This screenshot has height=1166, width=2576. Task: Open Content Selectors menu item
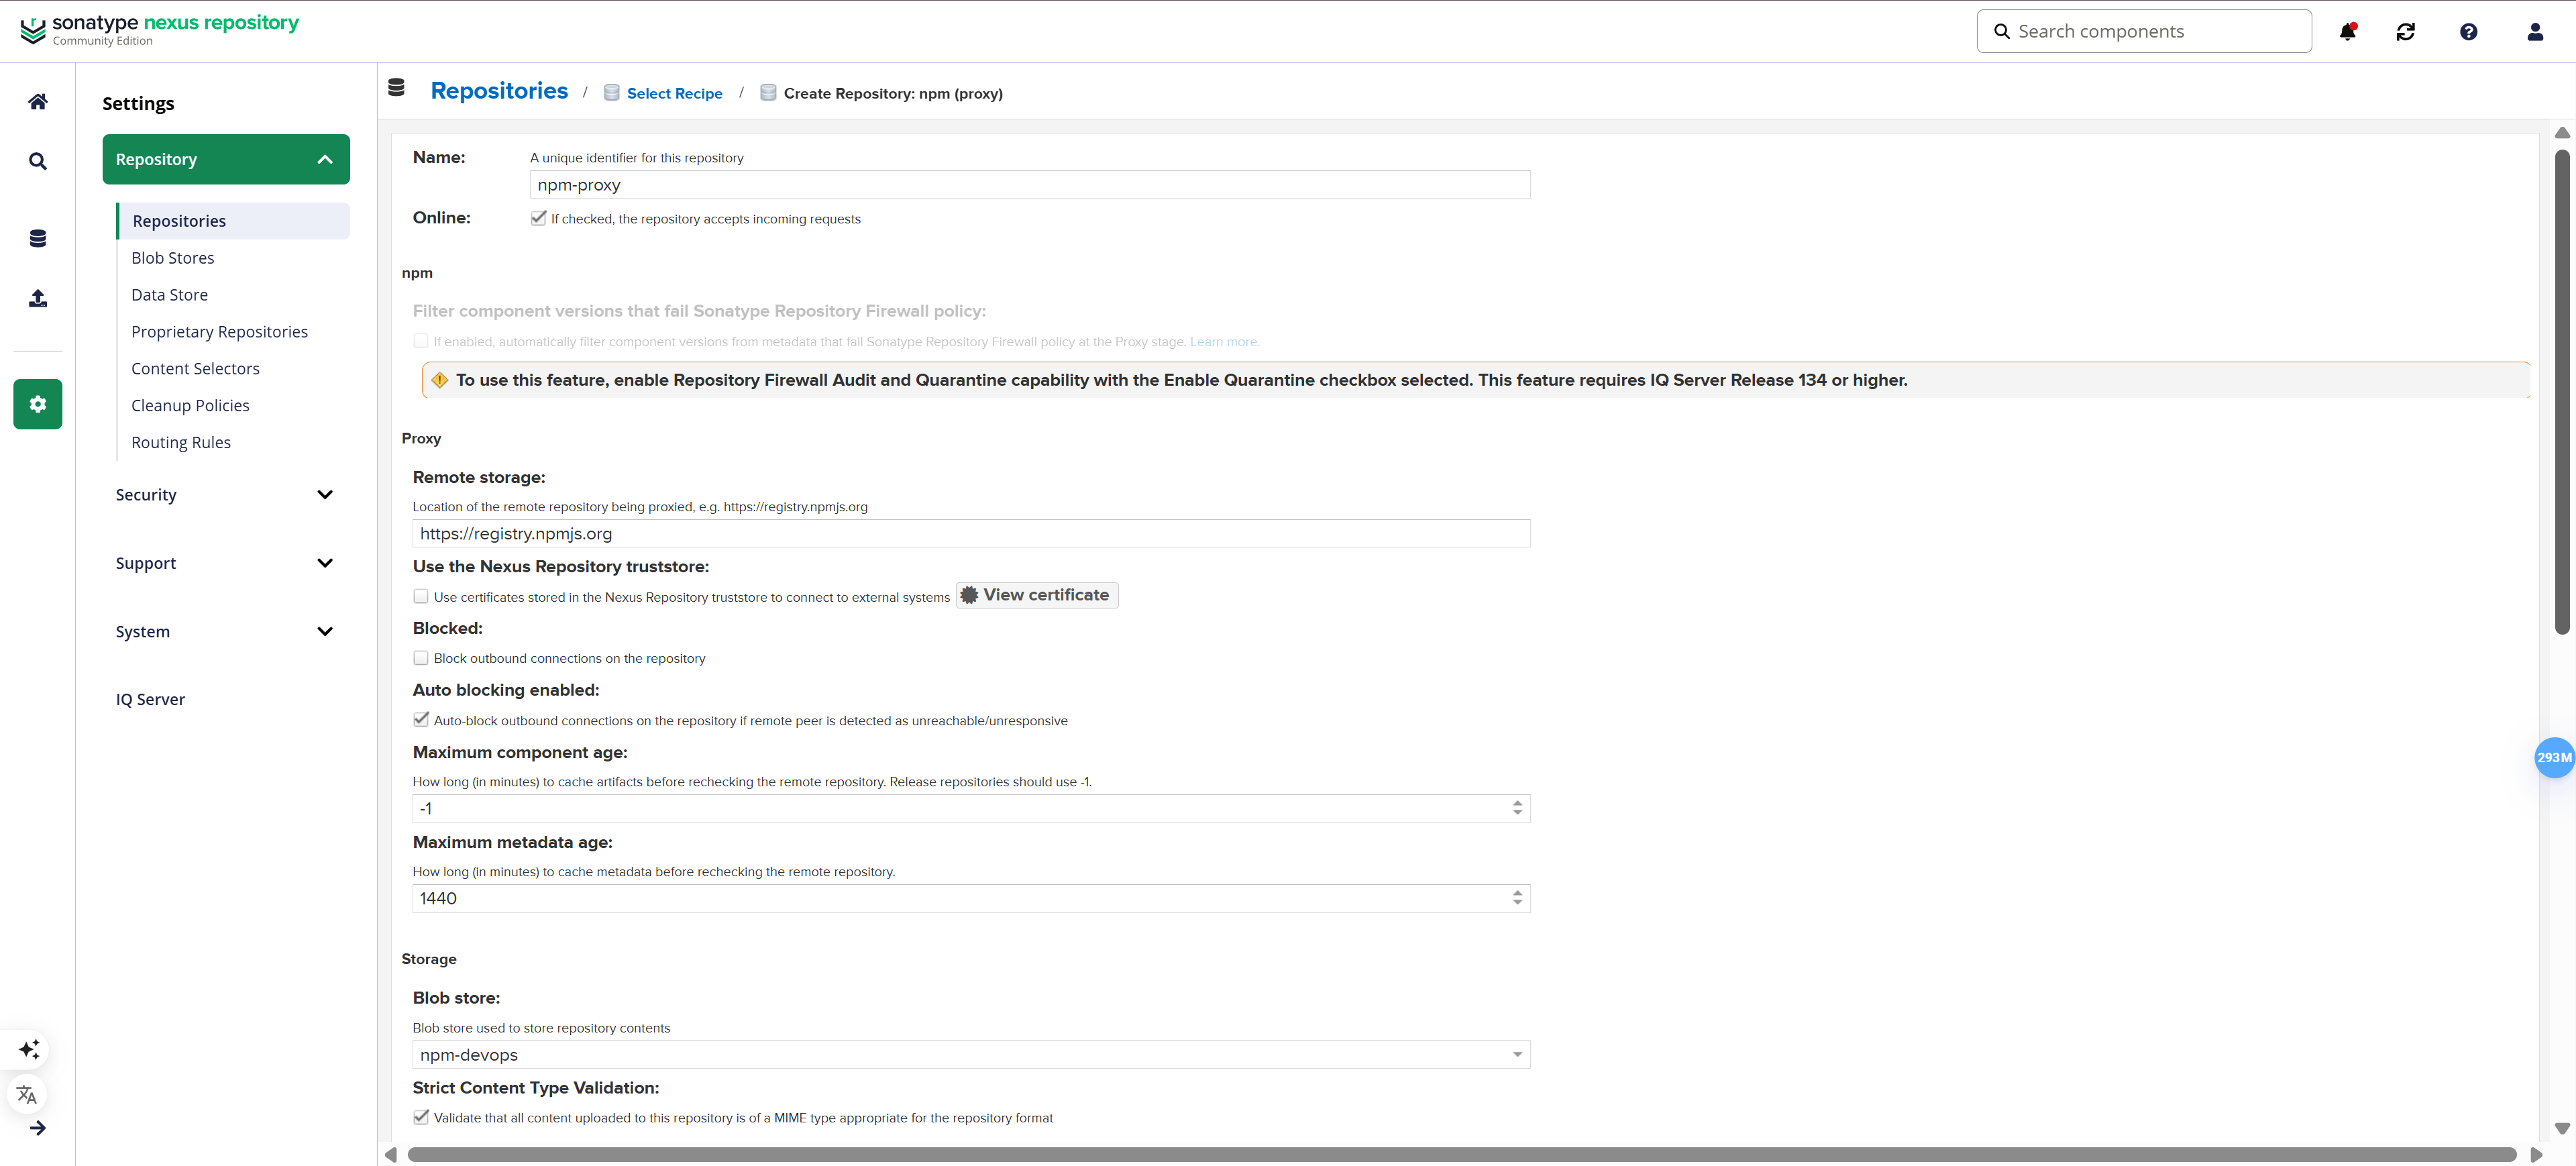click(x=195, y=368)
